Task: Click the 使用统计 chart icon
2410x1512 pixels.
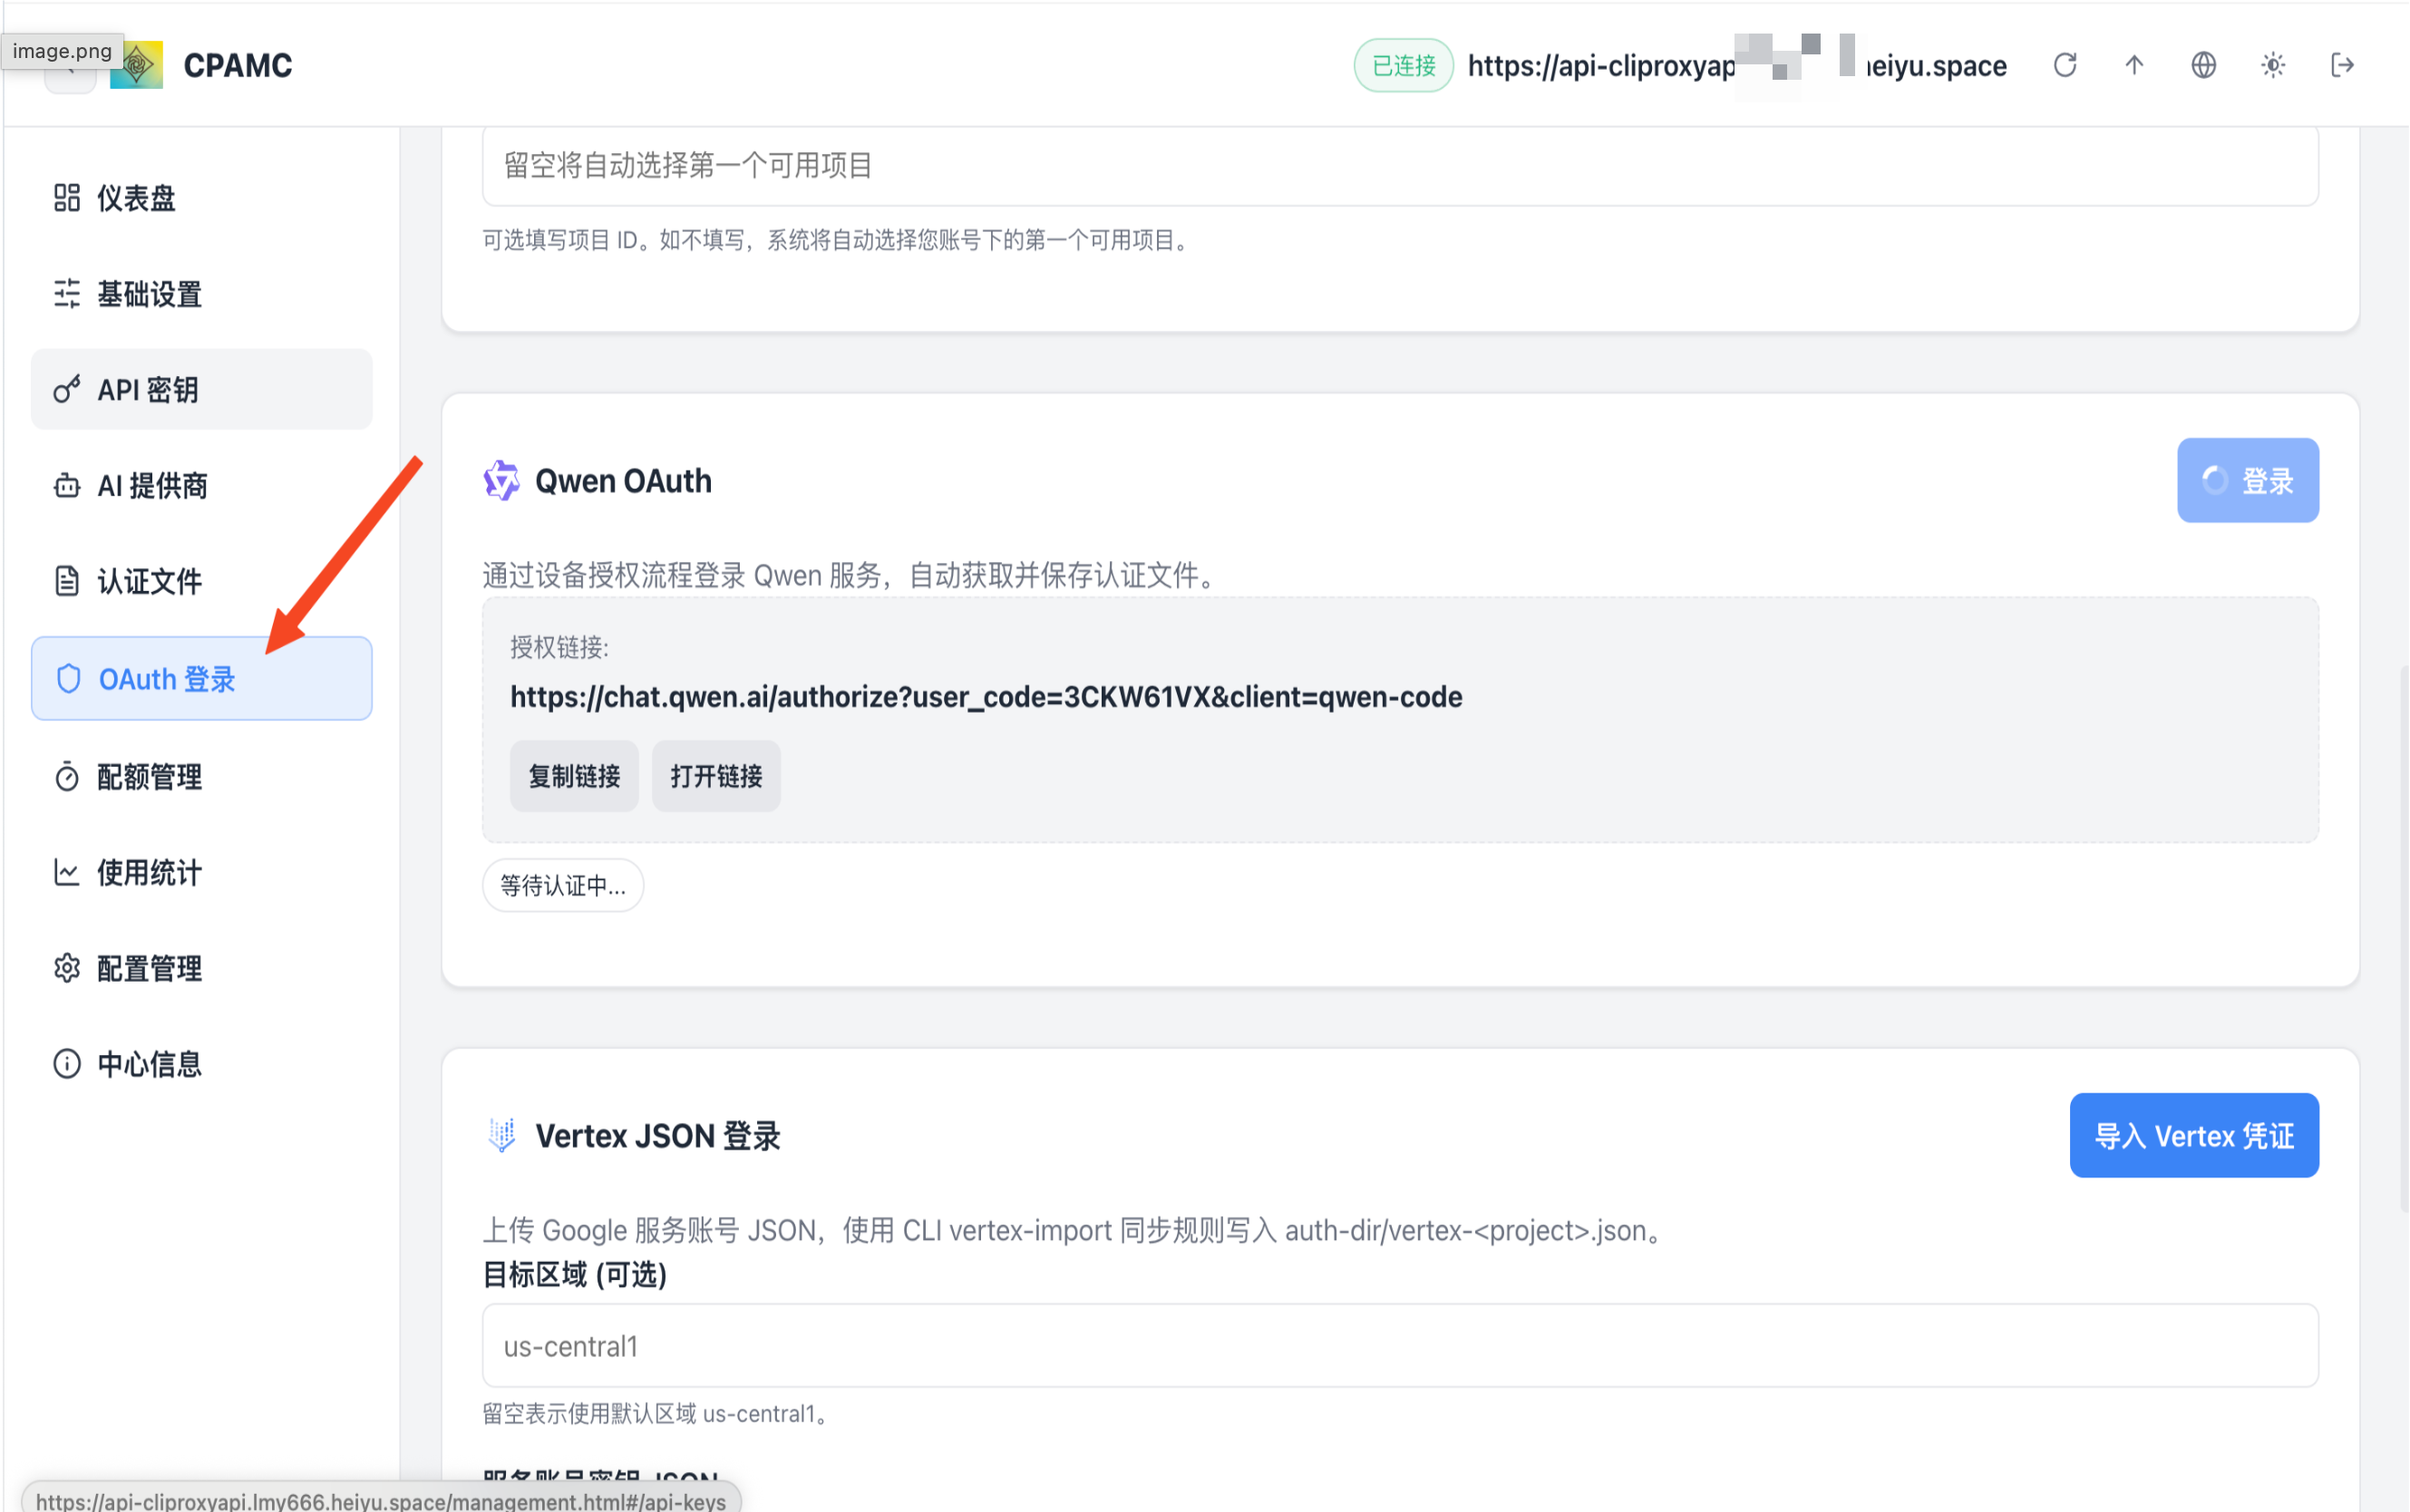Action: pos(67,872)
